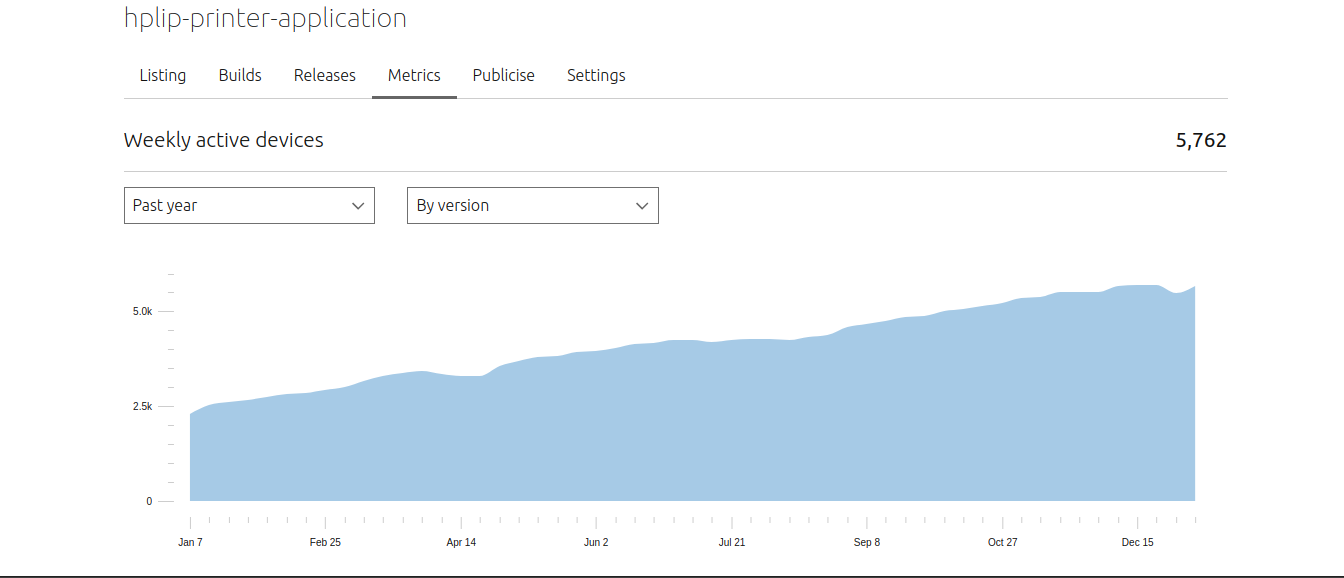Click the Oct 27 axis label
The height and width of the screenshot is (578, 1344).
click(x=1002, y=542)
